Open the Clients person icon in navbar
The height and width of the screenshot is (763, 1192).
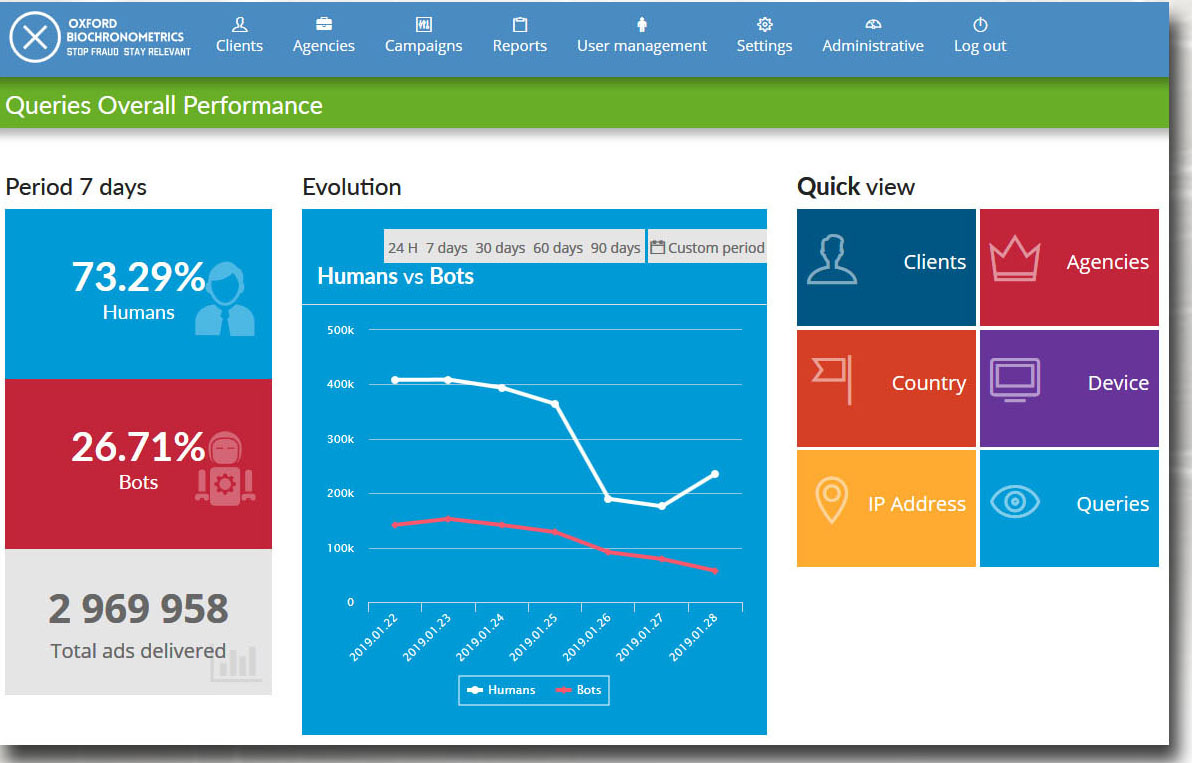click(x=239, y=24)
